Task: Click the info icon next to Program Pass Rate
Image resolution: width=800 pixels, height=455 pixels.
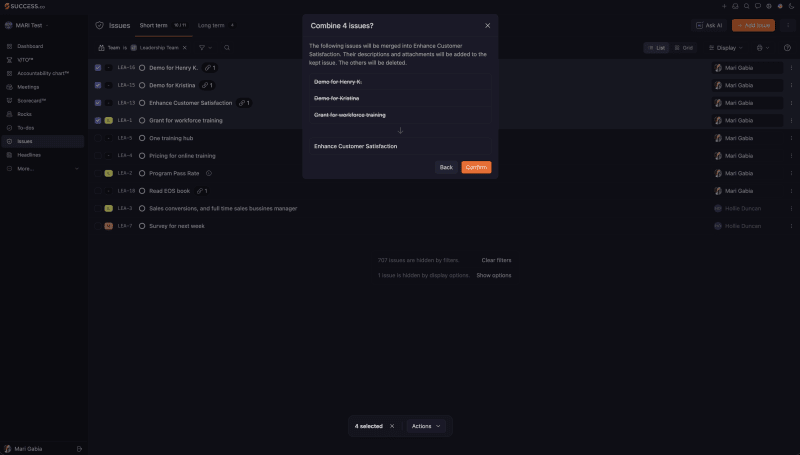Action: 209,173
